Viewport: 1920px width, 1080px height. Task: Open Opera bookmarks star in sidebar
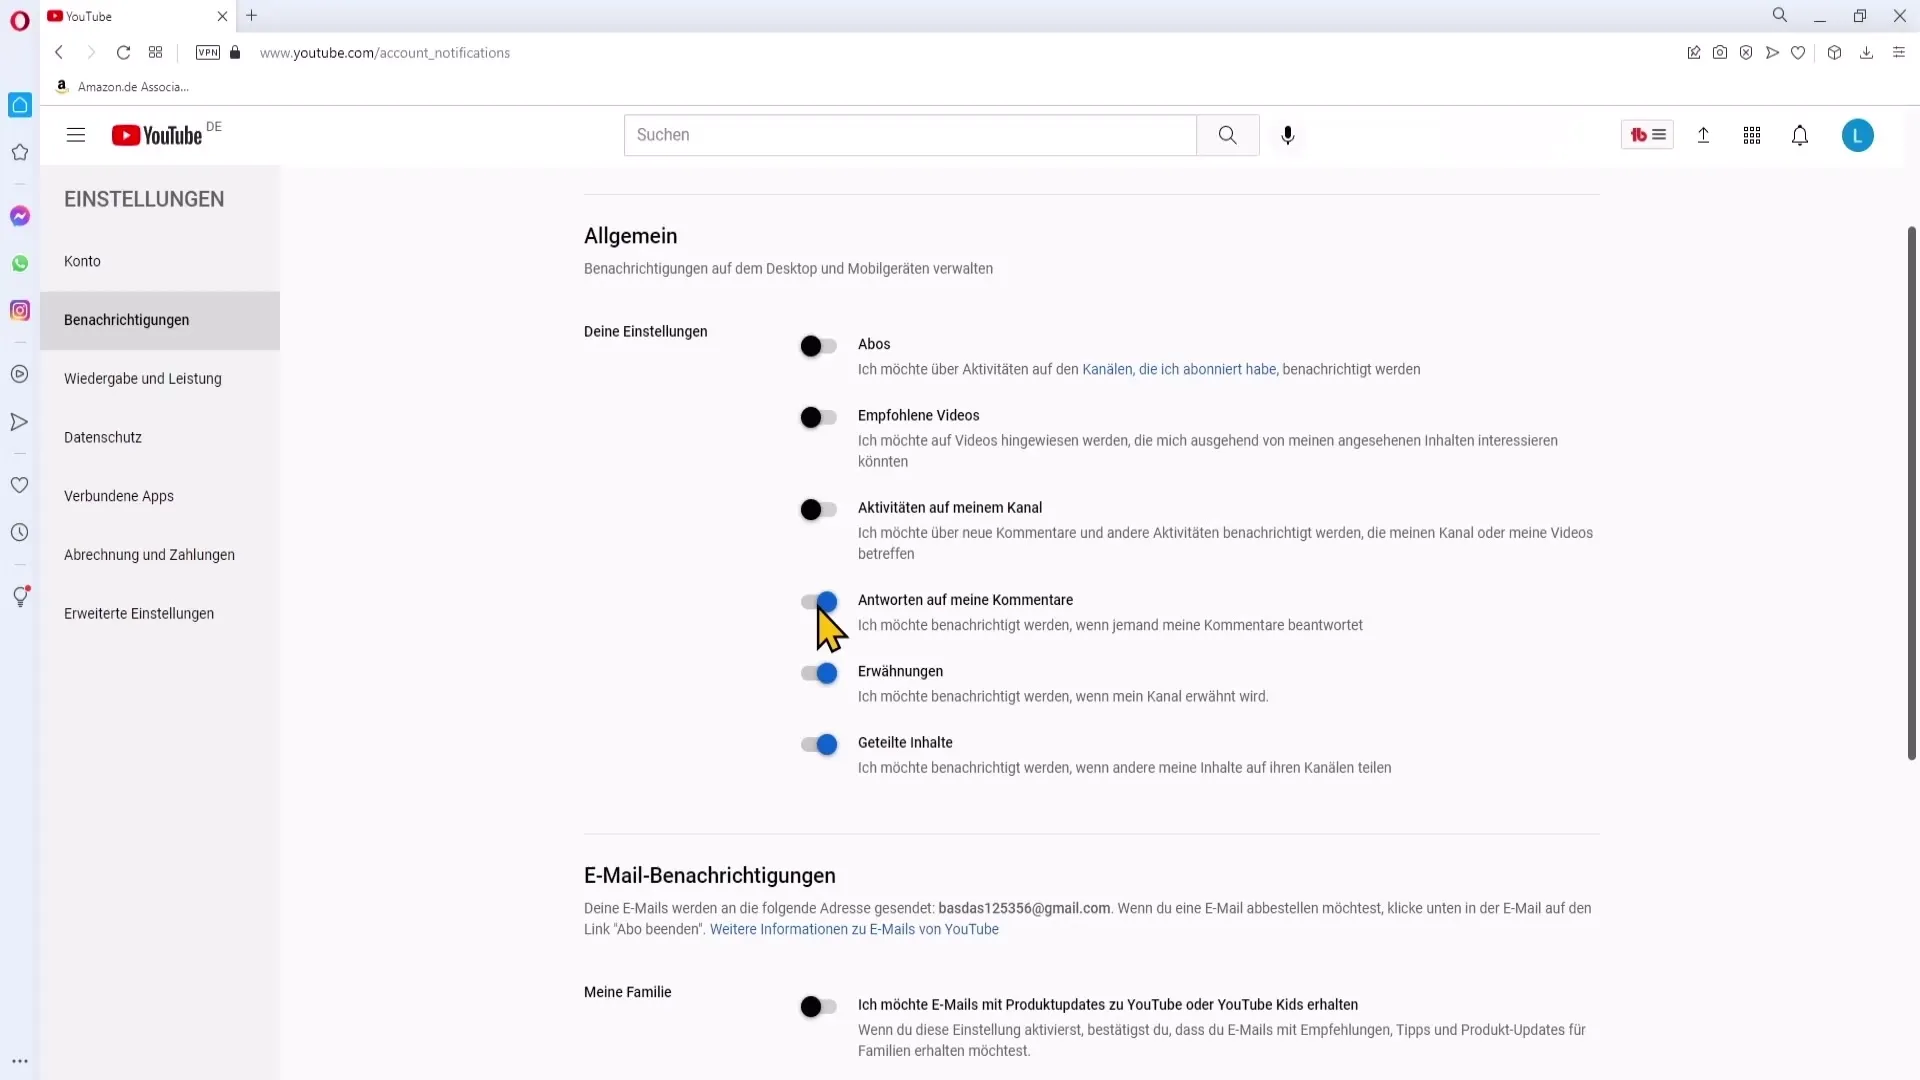[x=20, y=153]
